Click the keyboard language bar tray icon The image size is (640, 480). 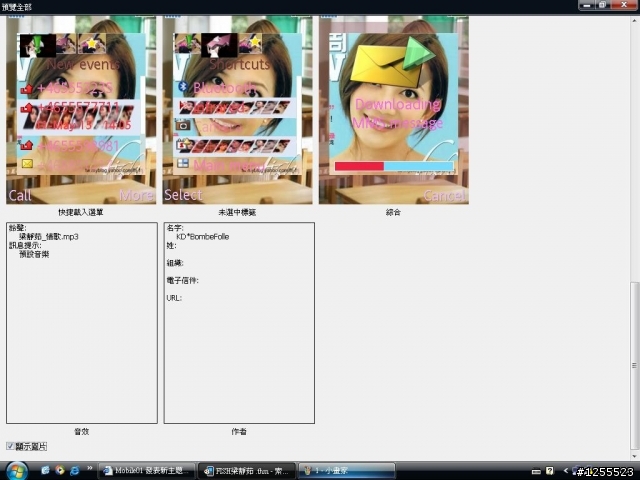536,471
